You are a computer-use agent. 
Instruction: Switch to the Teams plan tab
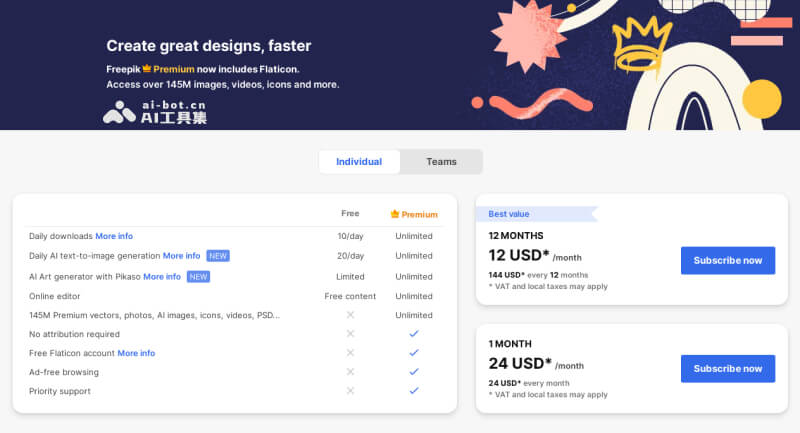(441, 162)
